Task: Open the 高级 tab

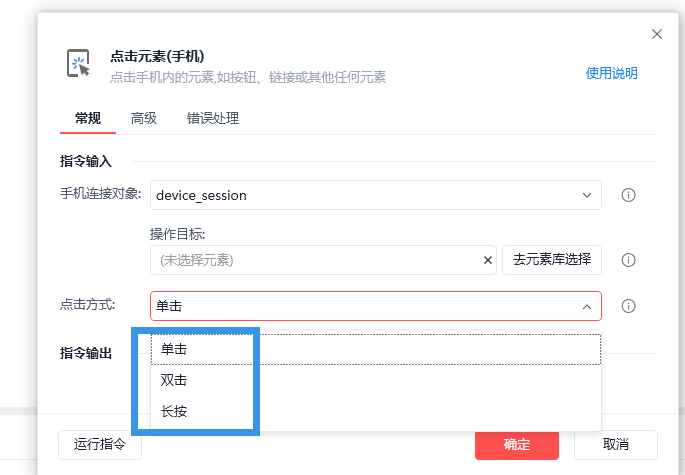Action: tap(144, 118)
